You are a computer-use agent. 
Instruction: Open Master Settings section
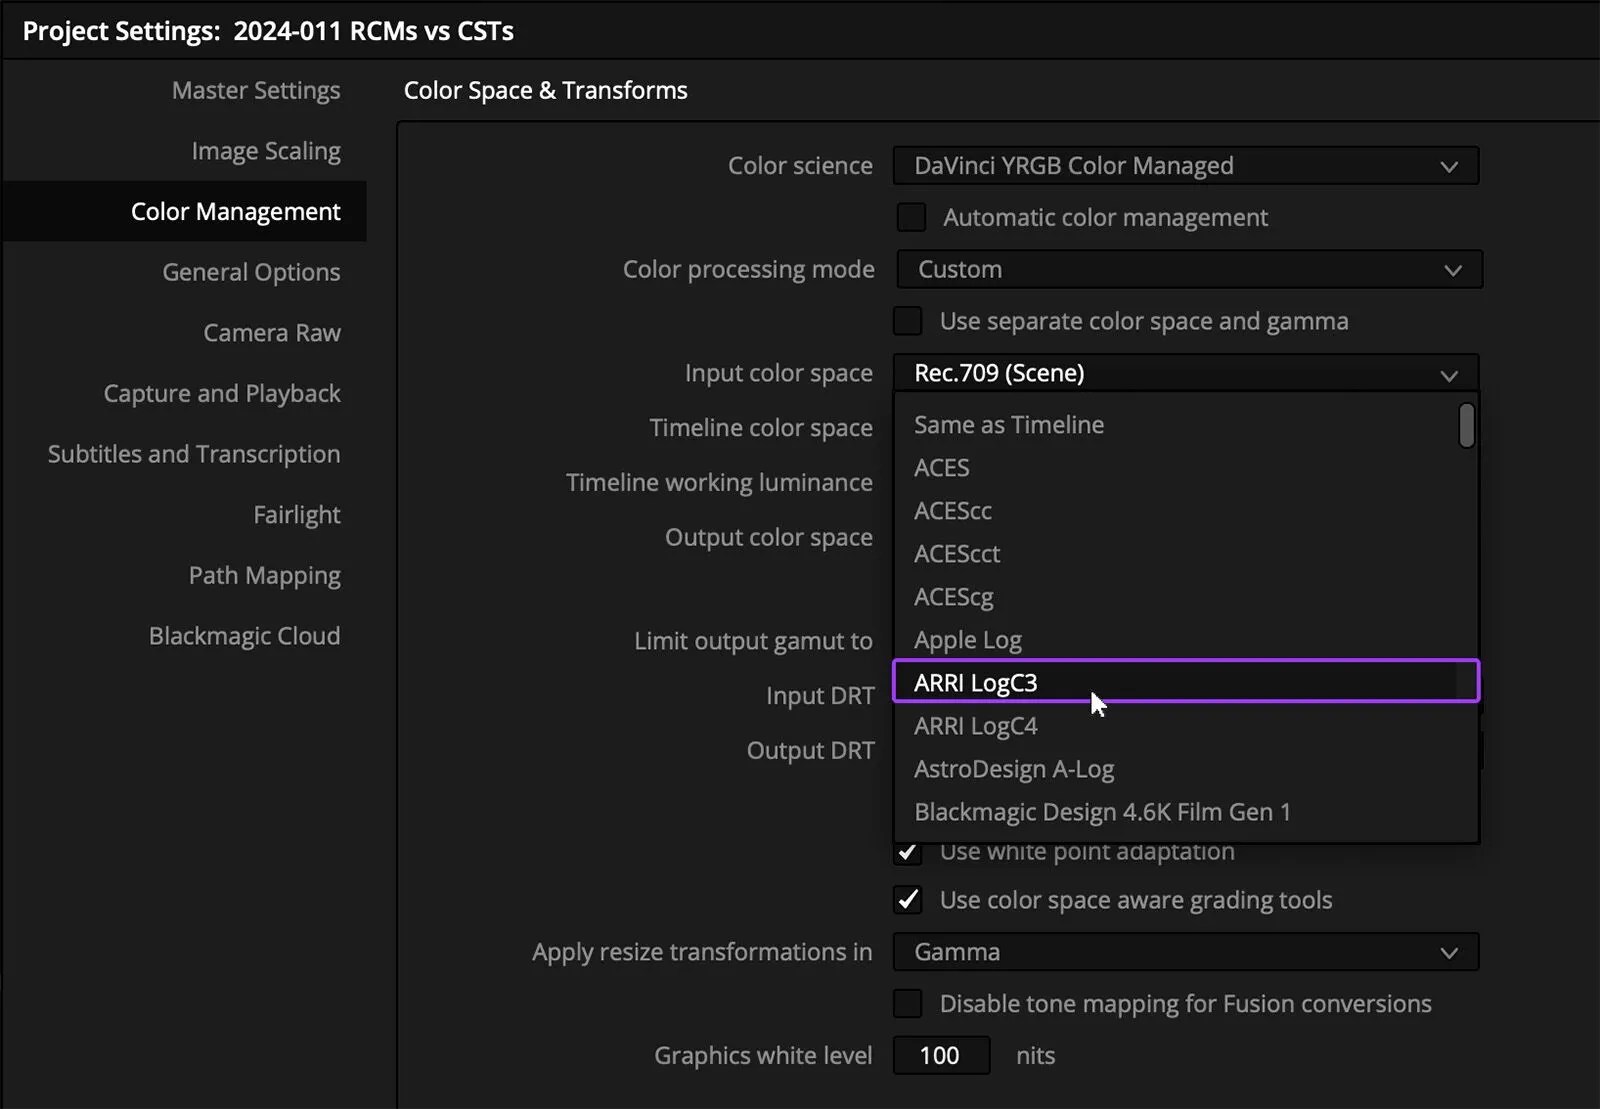255,90
